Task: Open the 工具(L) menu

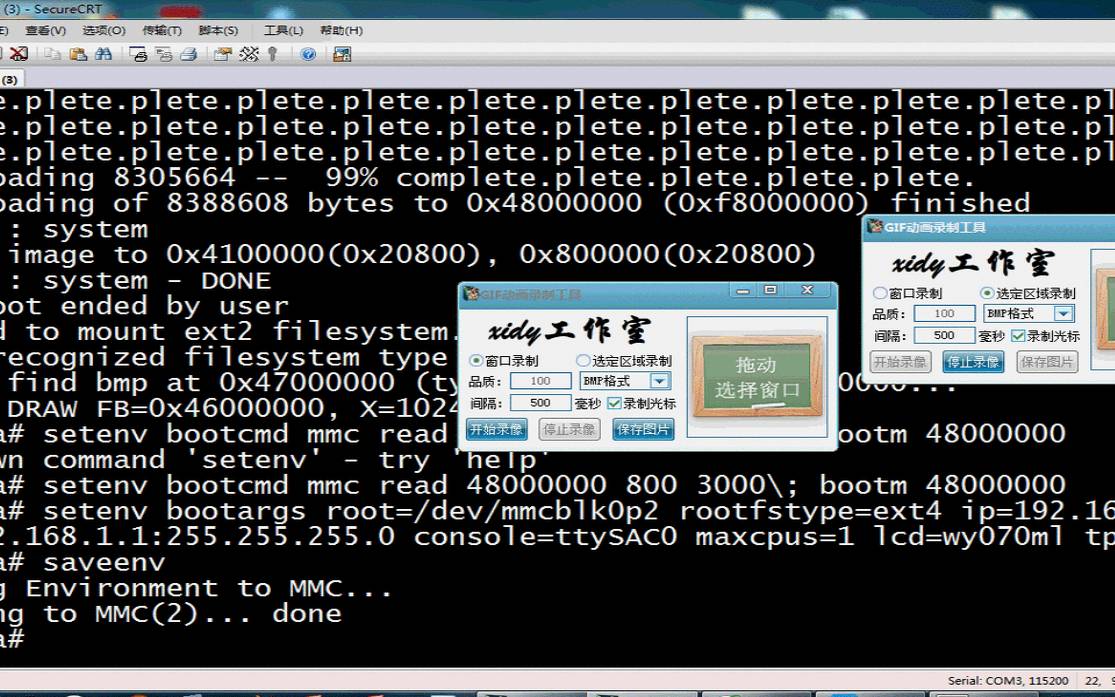Action: [284, 31]
